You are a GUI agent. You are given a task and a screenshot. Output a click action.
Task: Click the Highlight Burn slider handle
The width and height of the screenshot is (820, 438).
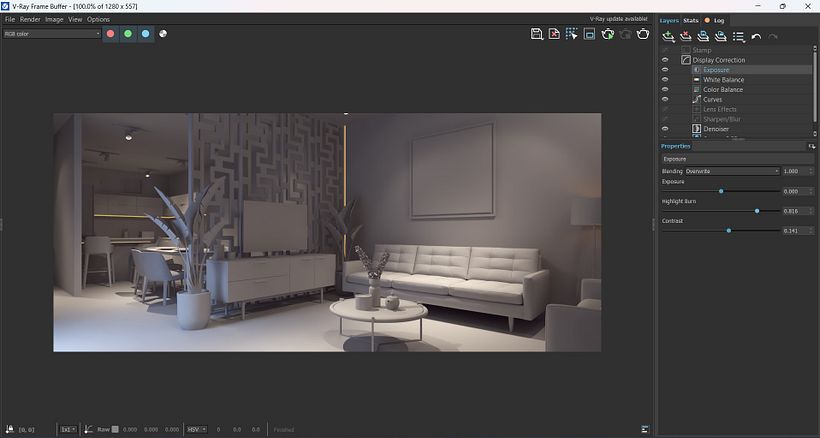757,211
